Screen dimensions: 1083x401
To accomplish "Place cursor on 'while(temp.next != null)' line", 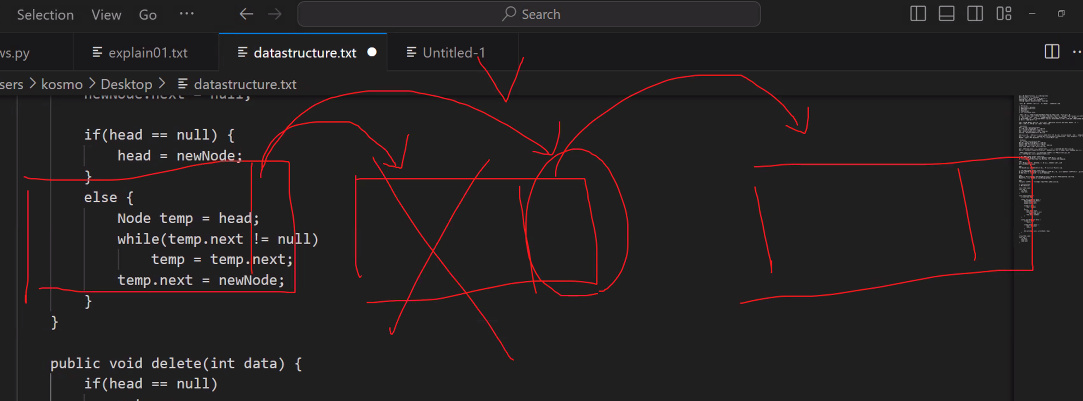I will pyautogui.click(x=218, y=239).
